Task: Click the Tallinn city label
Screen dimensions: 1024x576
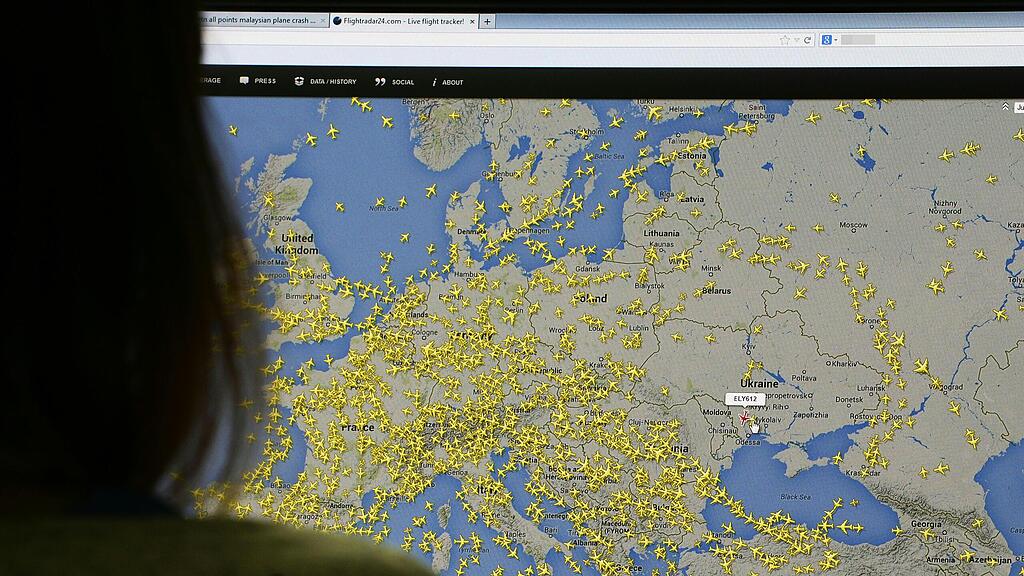Action: (679, 140)
